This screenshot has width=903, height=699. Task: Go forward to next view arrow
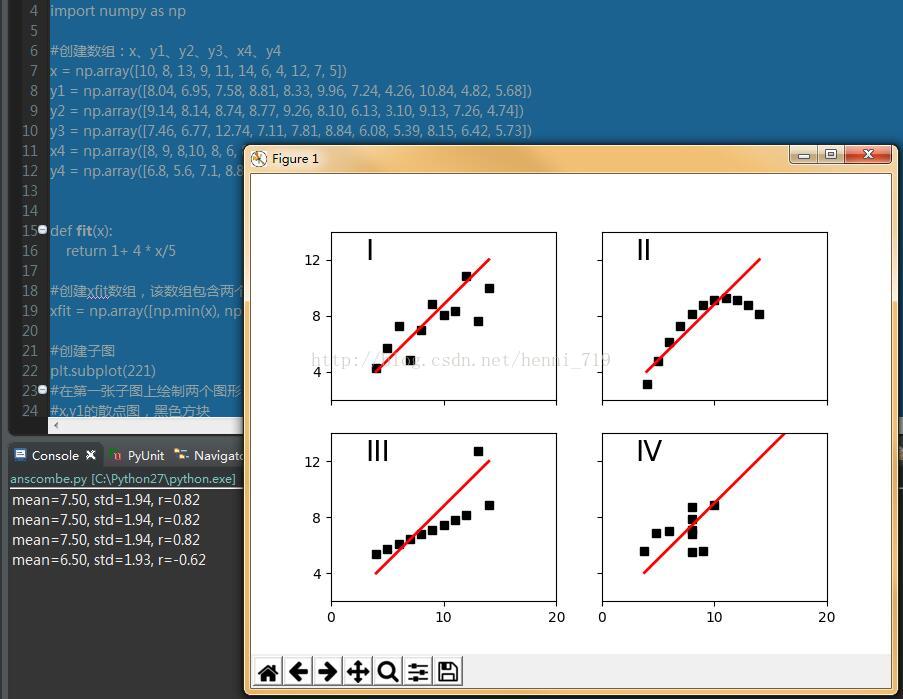[328, 671]
